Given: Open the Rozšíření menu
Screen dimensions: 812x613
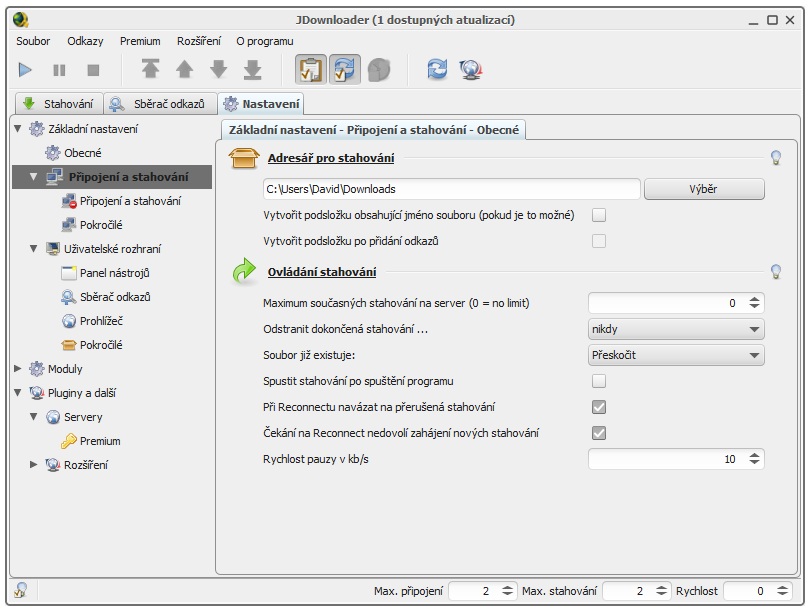Looking at the screenshot, I should (x=199, y=41).
